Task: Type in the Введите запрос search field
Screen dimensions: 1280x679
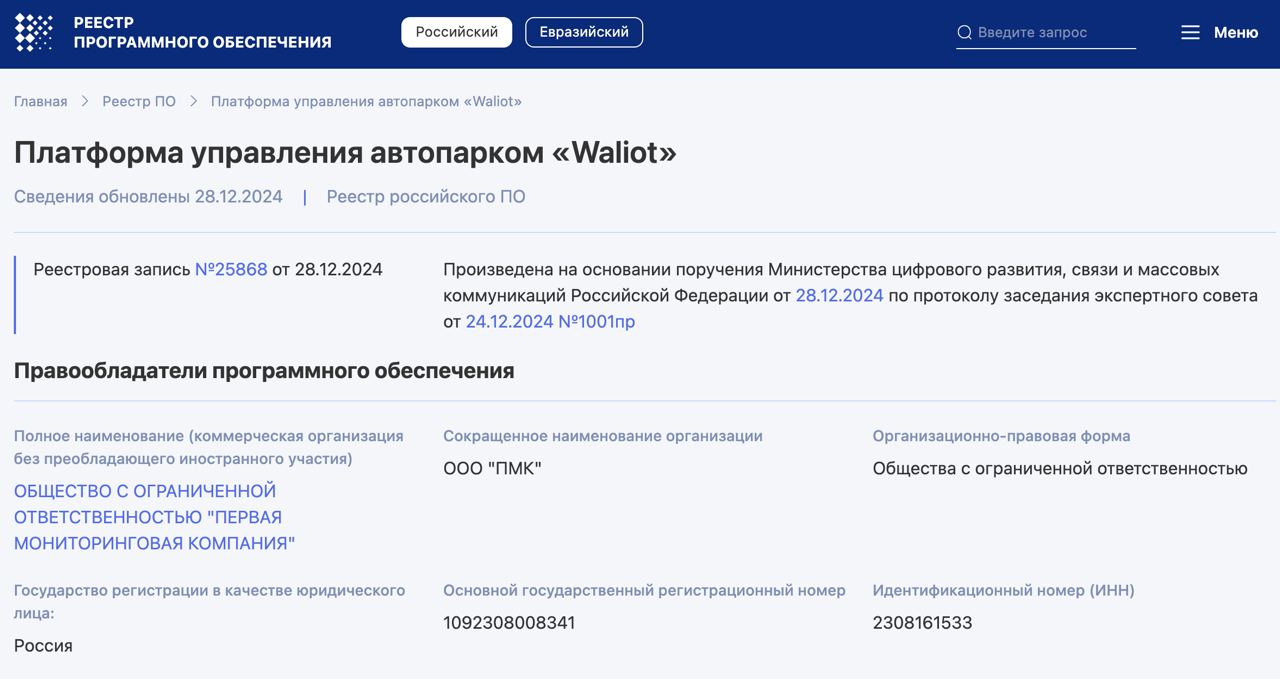Action: click(1055, 33)
